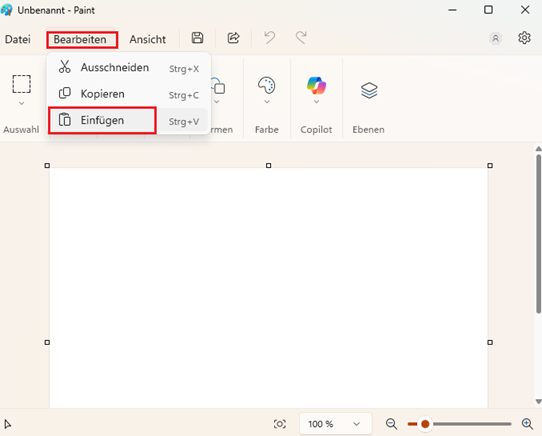Click the Save floppy disk icon

(x=197, y=38)
